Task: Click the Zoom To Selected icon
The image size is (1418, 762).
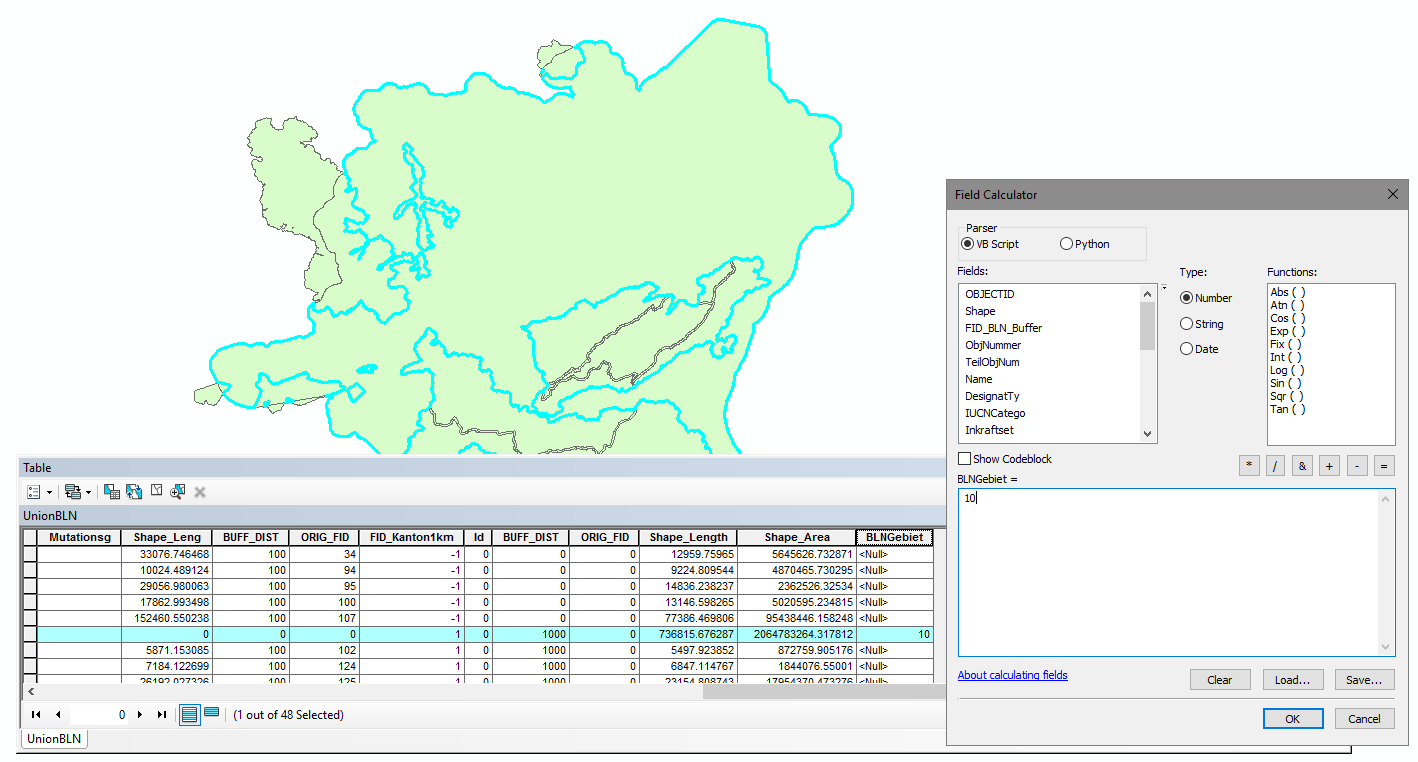Action: (178, 492)
